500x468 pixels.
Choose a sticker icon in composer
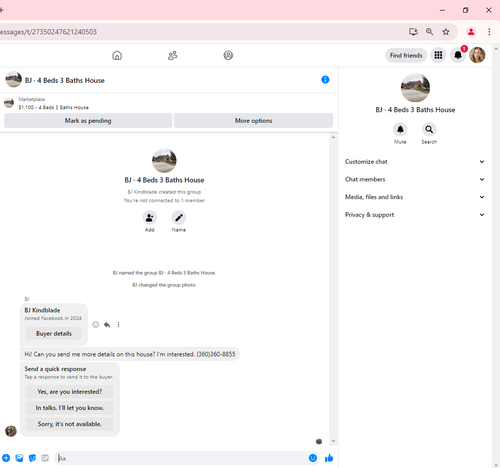(32, 458)
